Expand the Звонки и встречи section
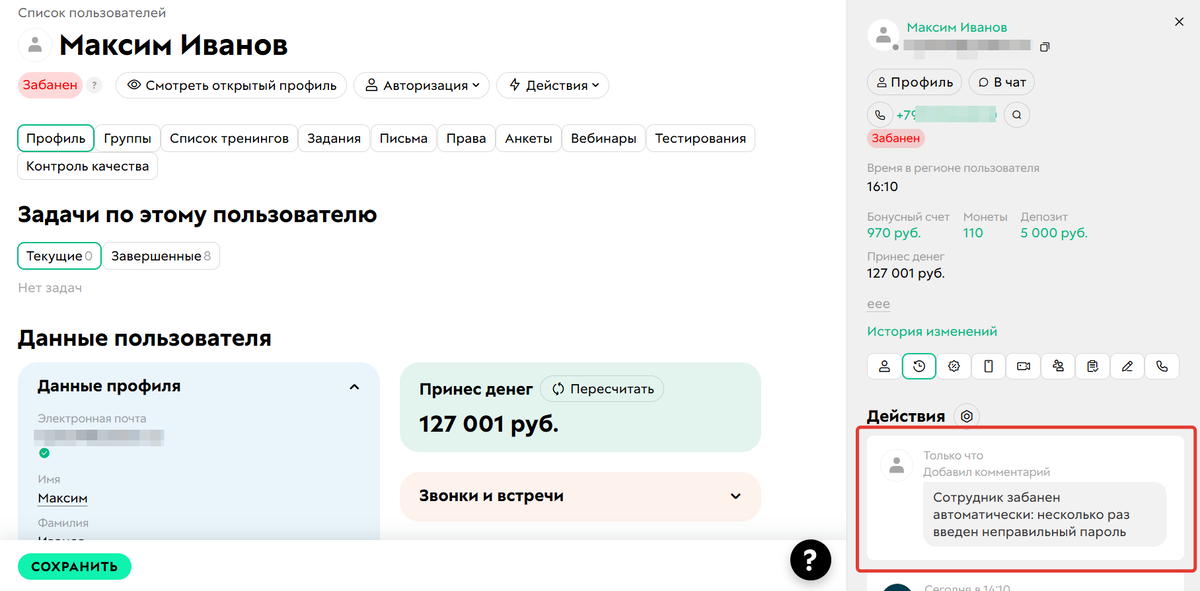1200x591 pixels. click(737, 497)
